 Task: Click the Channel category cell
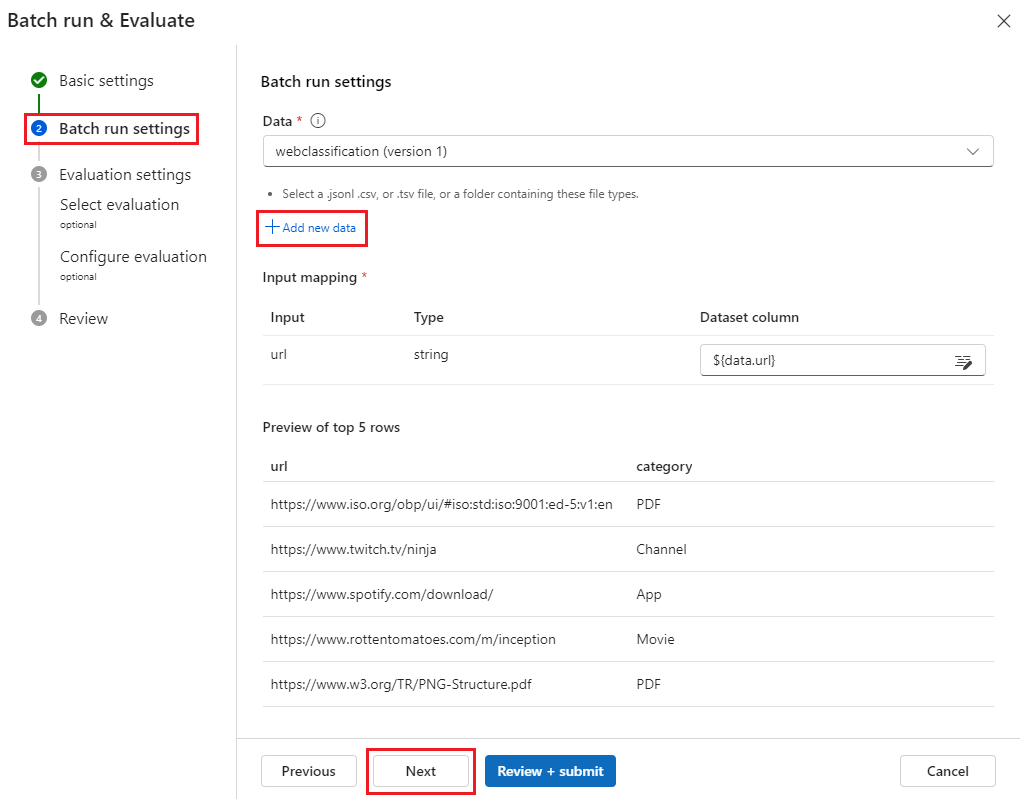pos(661,549)
